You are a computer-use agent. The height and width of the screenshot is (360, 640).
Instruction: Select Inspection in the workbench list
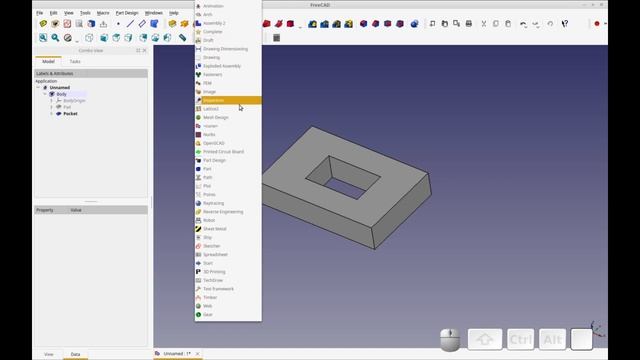pyautogui.click(x=228, y=100)
